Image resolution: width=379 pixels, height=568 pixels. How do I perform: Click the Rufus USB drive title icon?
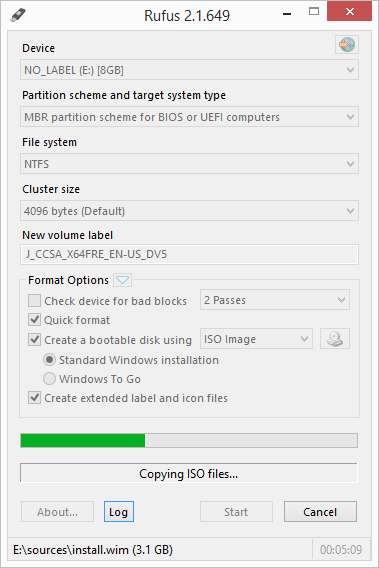click(x=18, y=15)
